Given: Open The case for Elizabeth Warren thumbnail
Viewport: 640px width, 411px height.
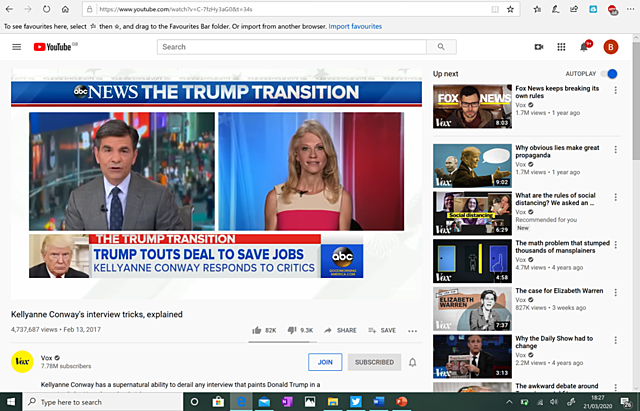Looking at the screenshot, I should coord(472,309).
